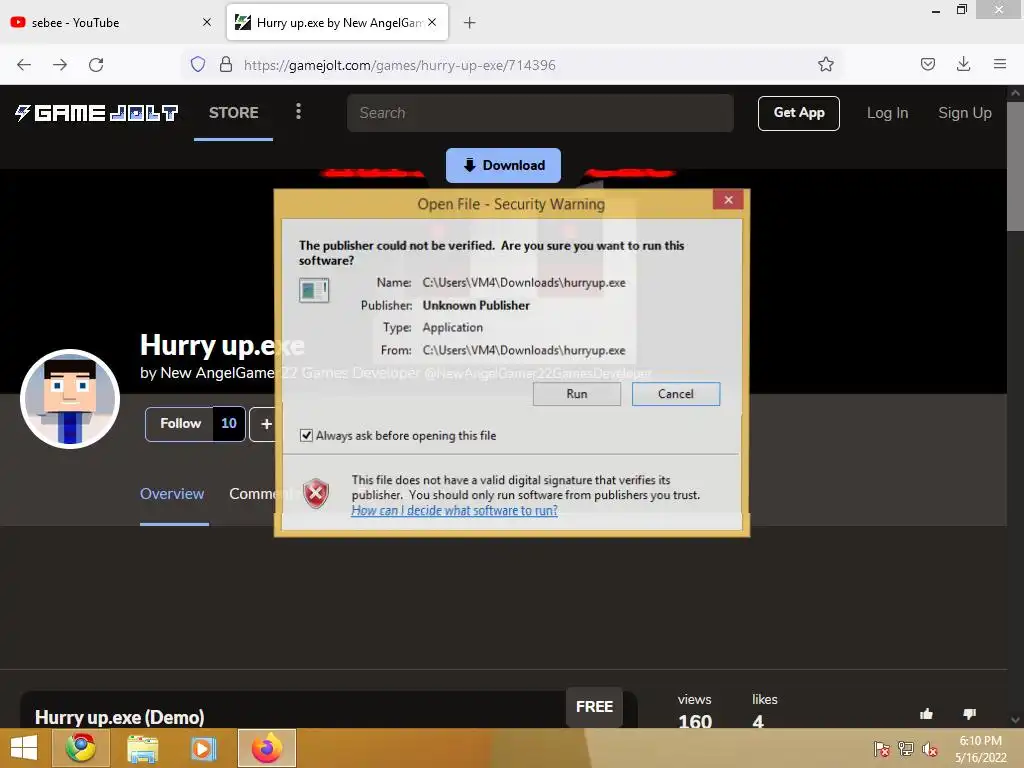Save the page to Pocket
Viewport: 1024px width, 768px height.
point(927,64)
